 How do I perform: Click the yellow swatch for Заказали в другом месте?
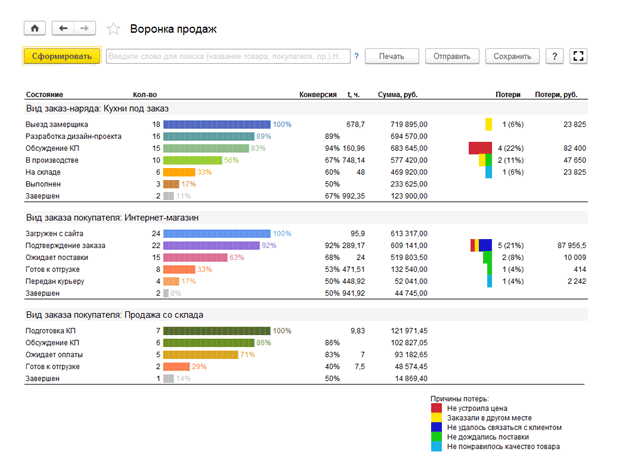point(439,418)
